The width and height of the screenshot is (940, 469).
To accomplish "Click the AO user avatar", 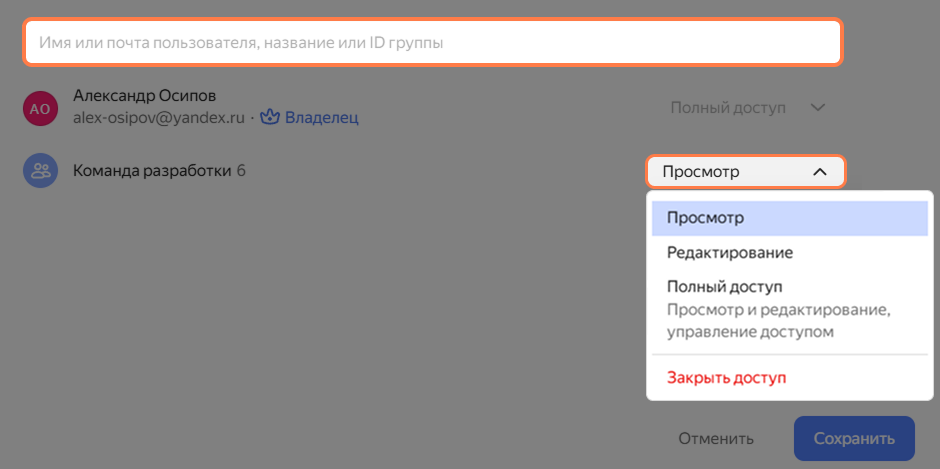I will pyautogui.click(x=40, y=108).
